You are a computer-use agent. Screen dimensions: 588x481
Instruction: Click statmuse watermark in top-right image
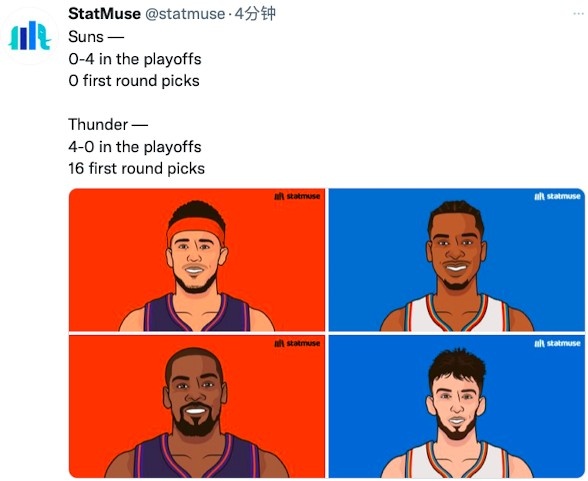click(x=557, y=196)
